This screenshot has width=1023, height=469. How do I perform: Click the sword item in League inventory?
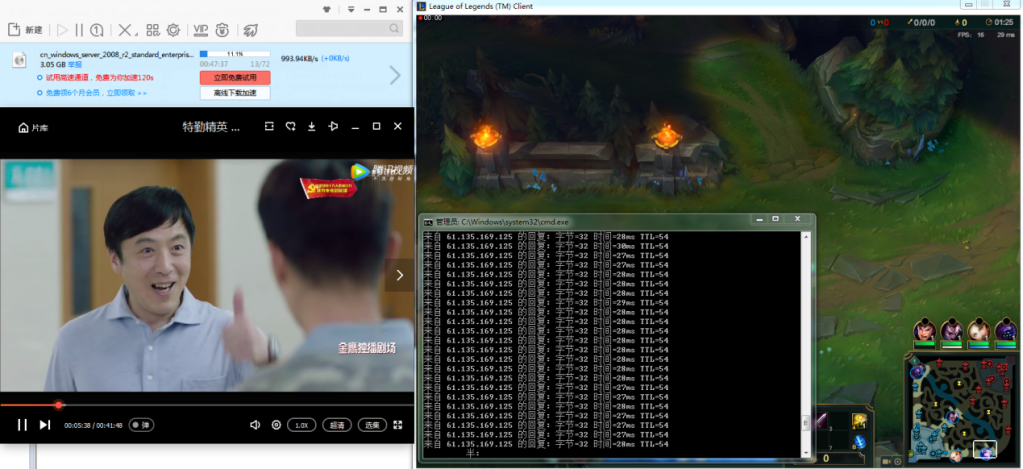click(x=821, y=421)
